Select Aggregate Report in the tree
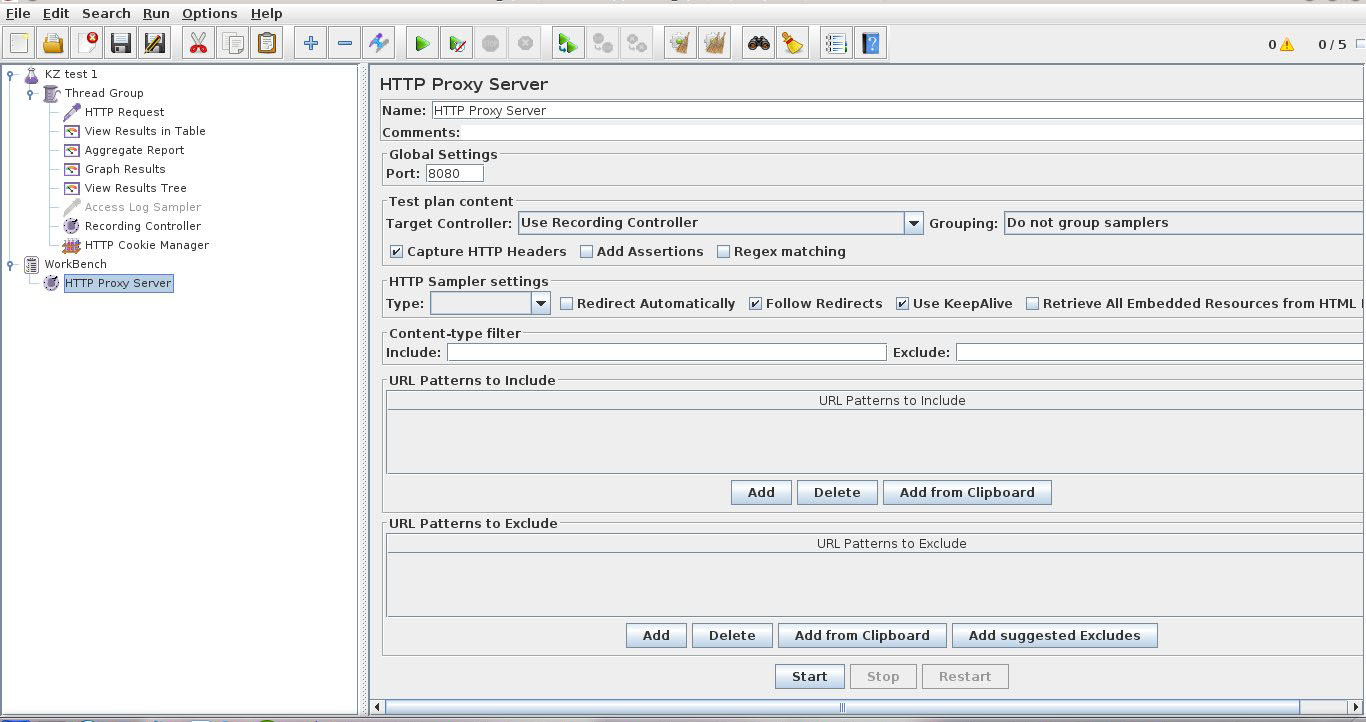 coord(134,150)
